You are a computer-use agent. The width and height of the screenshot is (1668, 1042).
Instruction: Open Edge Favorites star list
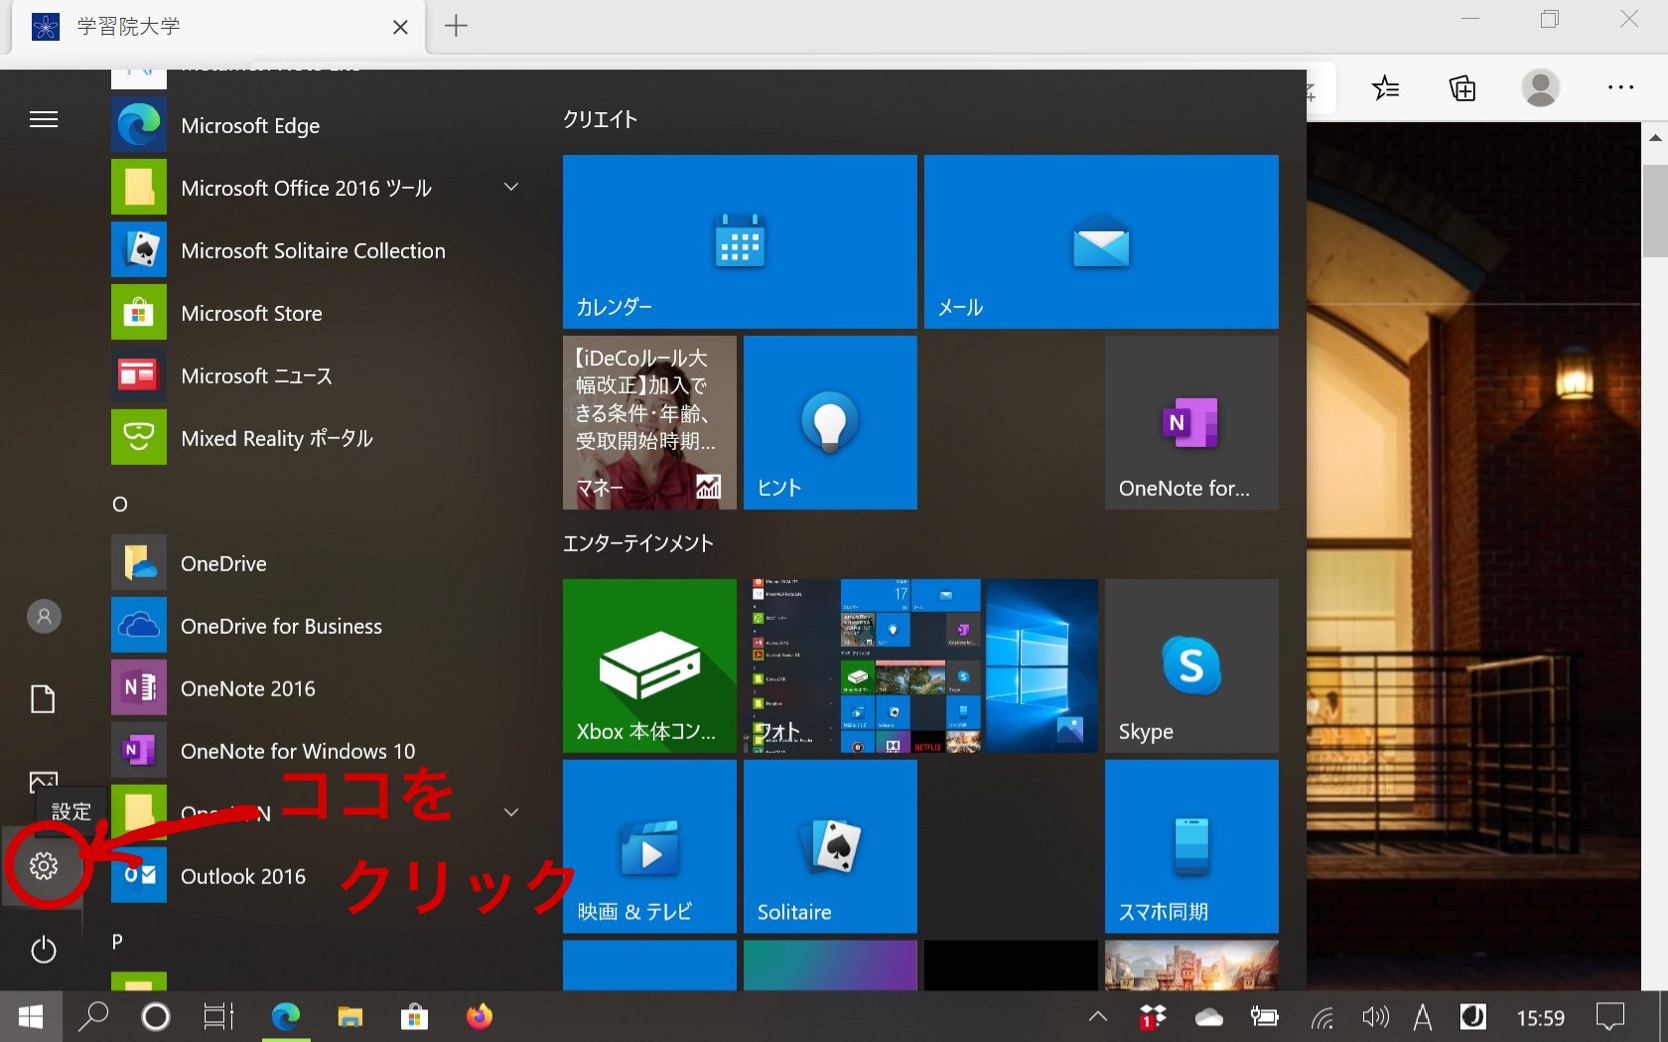click(1385, 88)
